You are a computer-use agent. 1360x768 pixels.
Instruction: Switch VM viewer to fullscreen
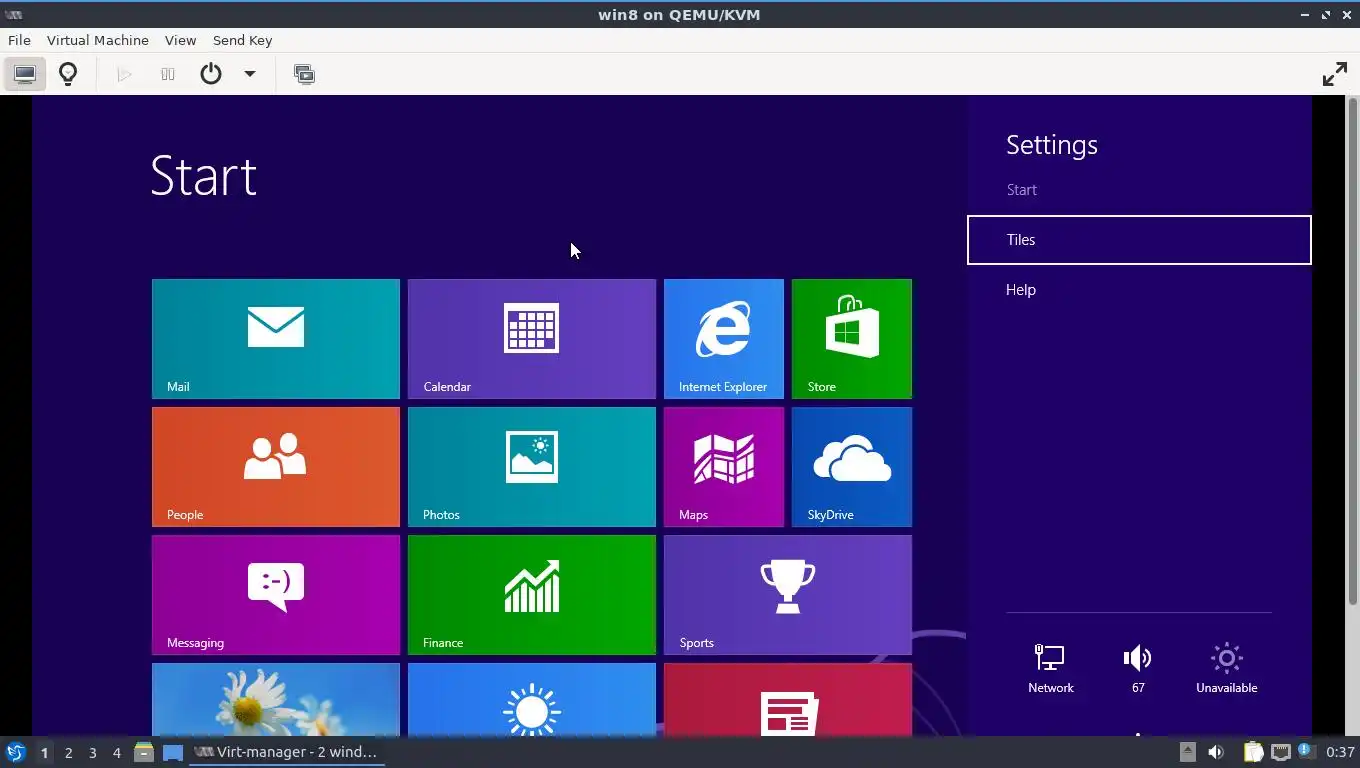coord(1334,74)
